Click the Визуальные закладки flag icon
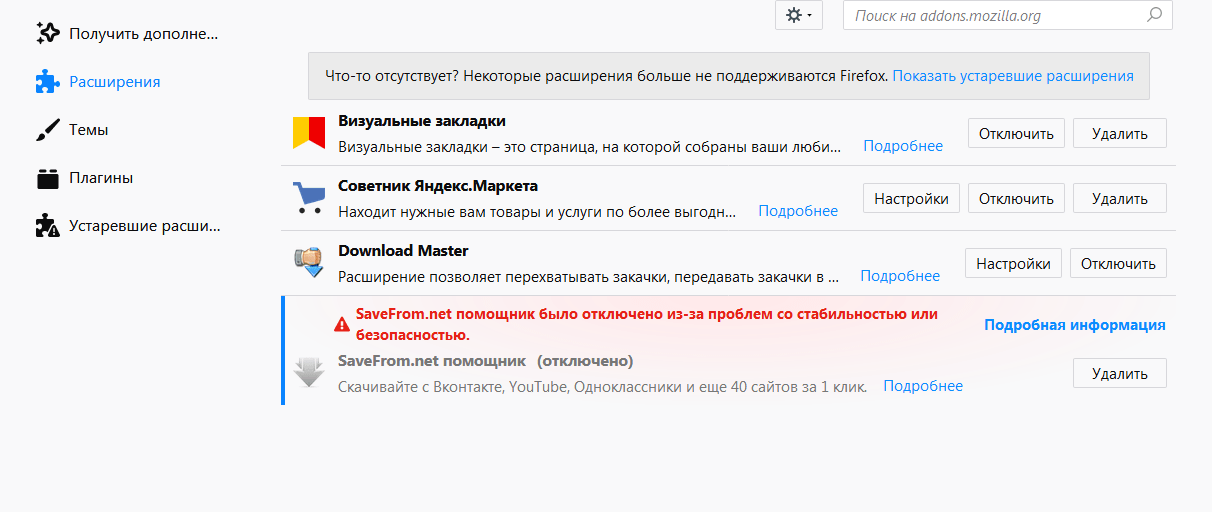1212x512 pixels. pos(309,133)
